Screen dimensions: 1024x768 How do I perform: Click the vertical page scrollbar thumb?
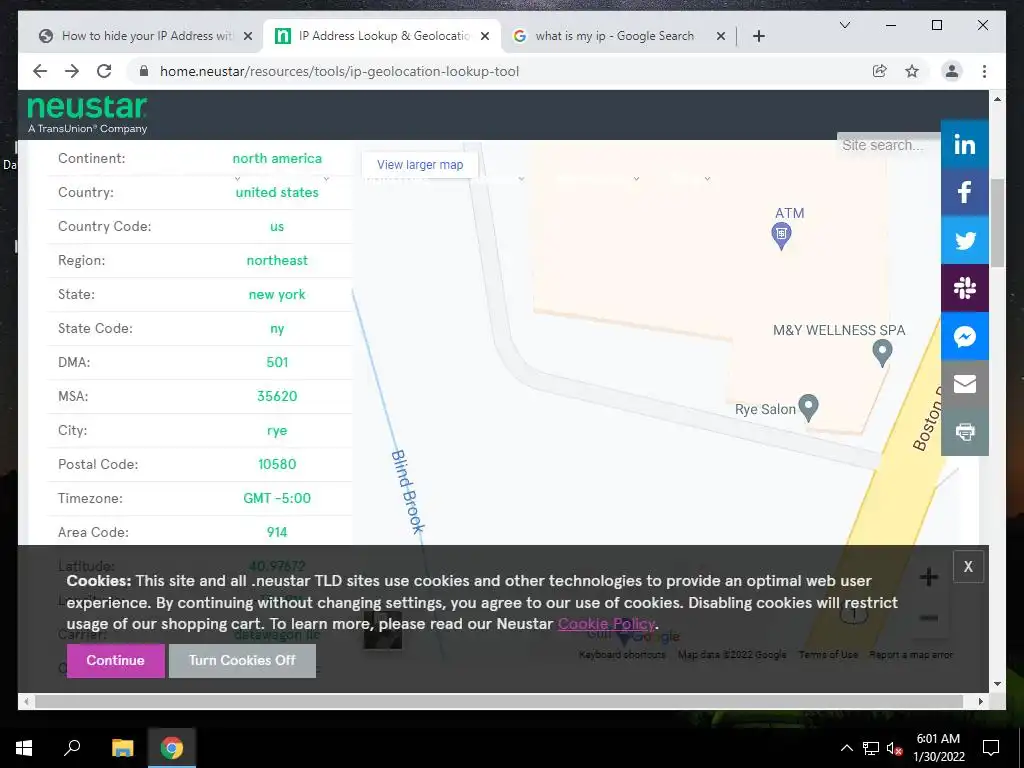(997, 222)
